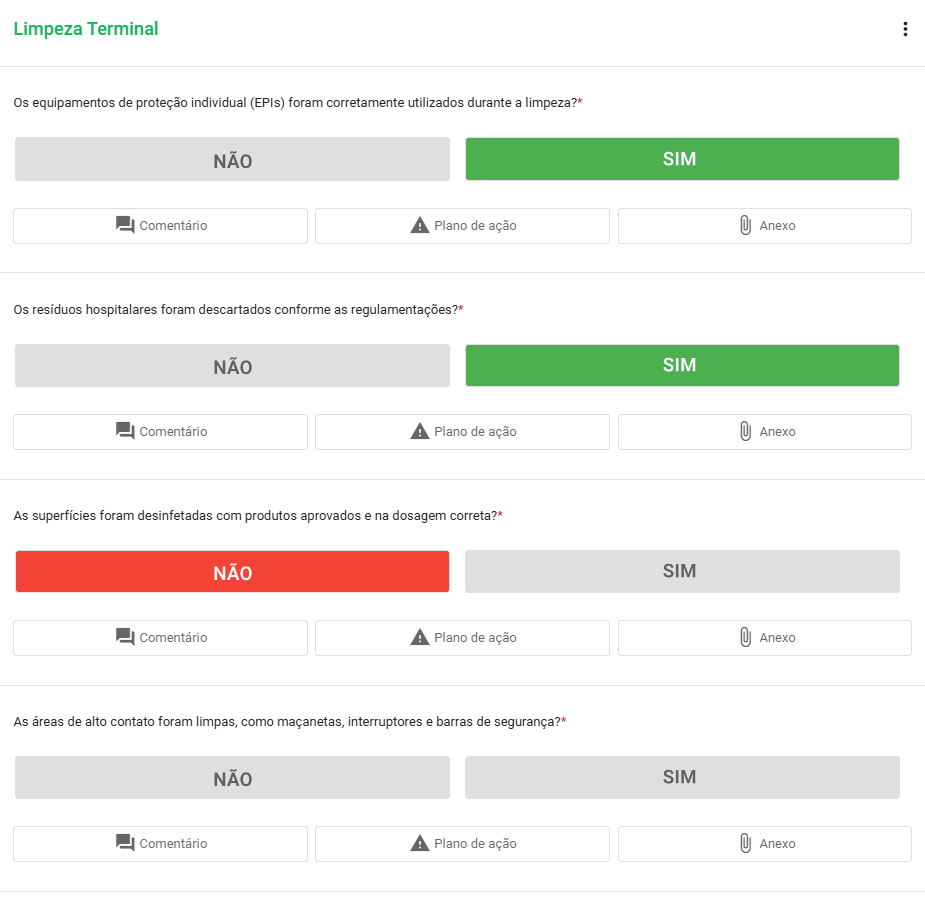The height and width of the screenshot is (901, 925).
Task: Click the warning triangle icon on the EPIs question
Action: 419,225
